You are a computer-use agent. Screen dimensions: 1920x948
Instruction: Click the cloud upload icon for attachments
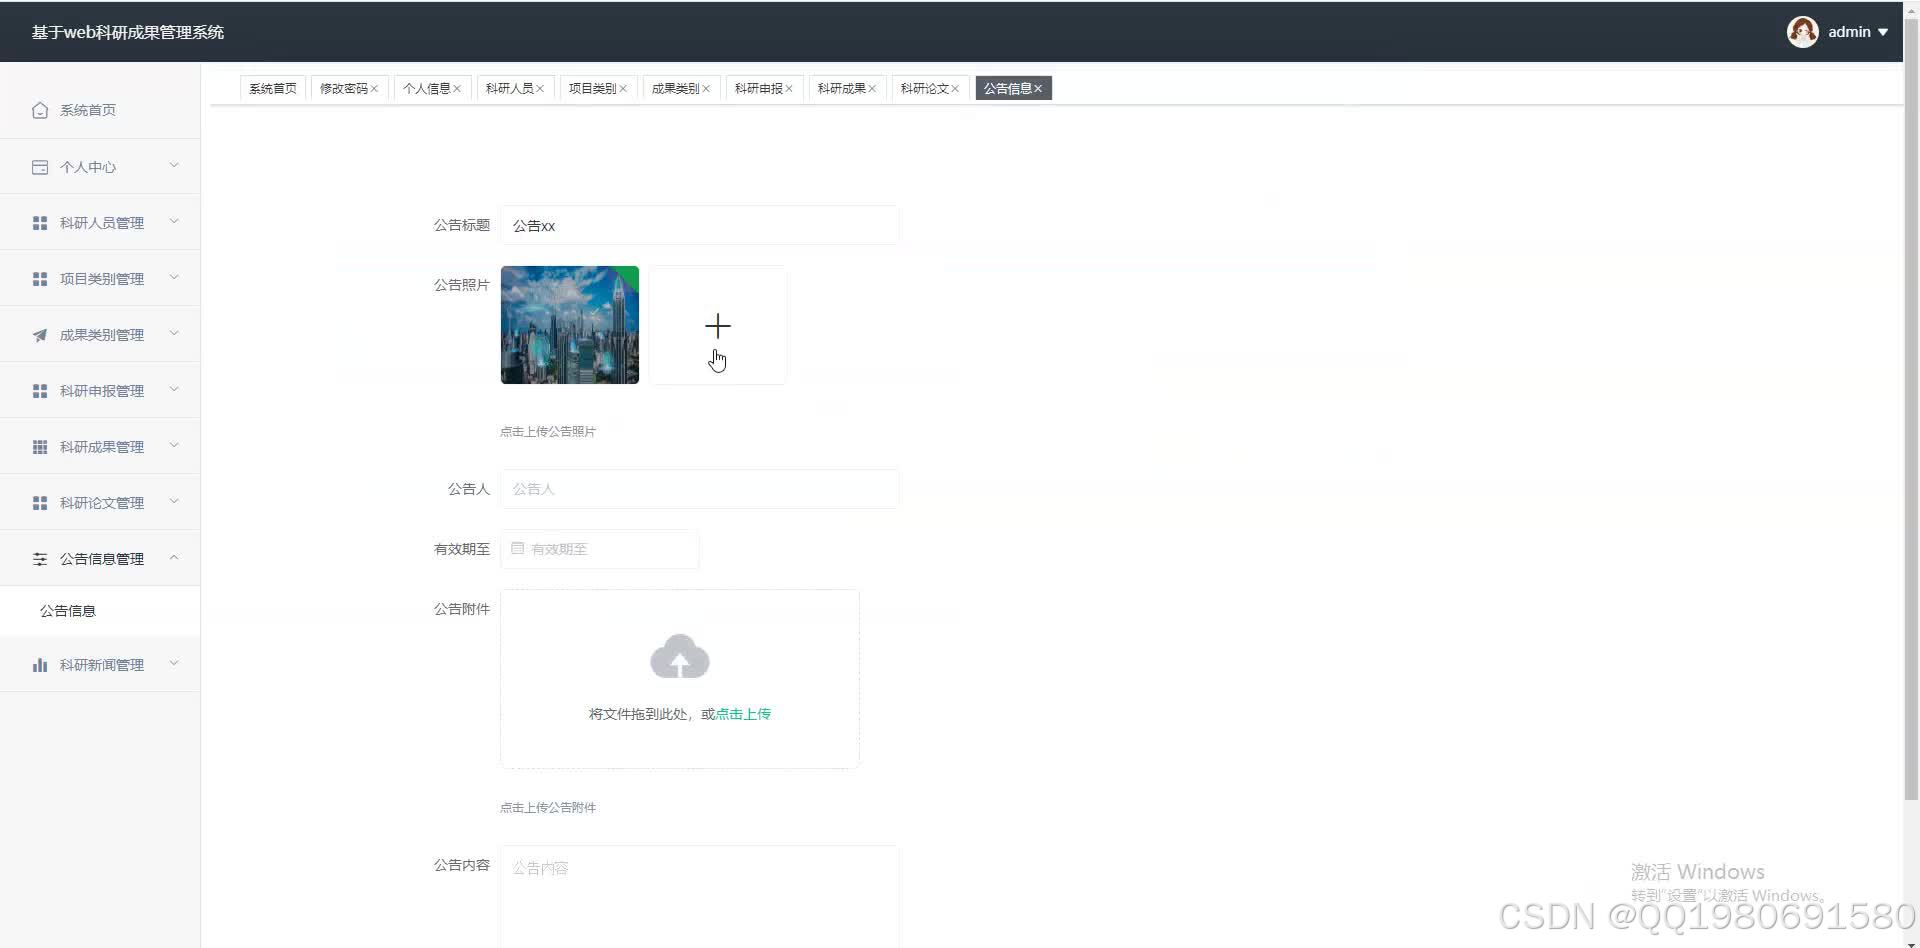click(x=679, y=656)
